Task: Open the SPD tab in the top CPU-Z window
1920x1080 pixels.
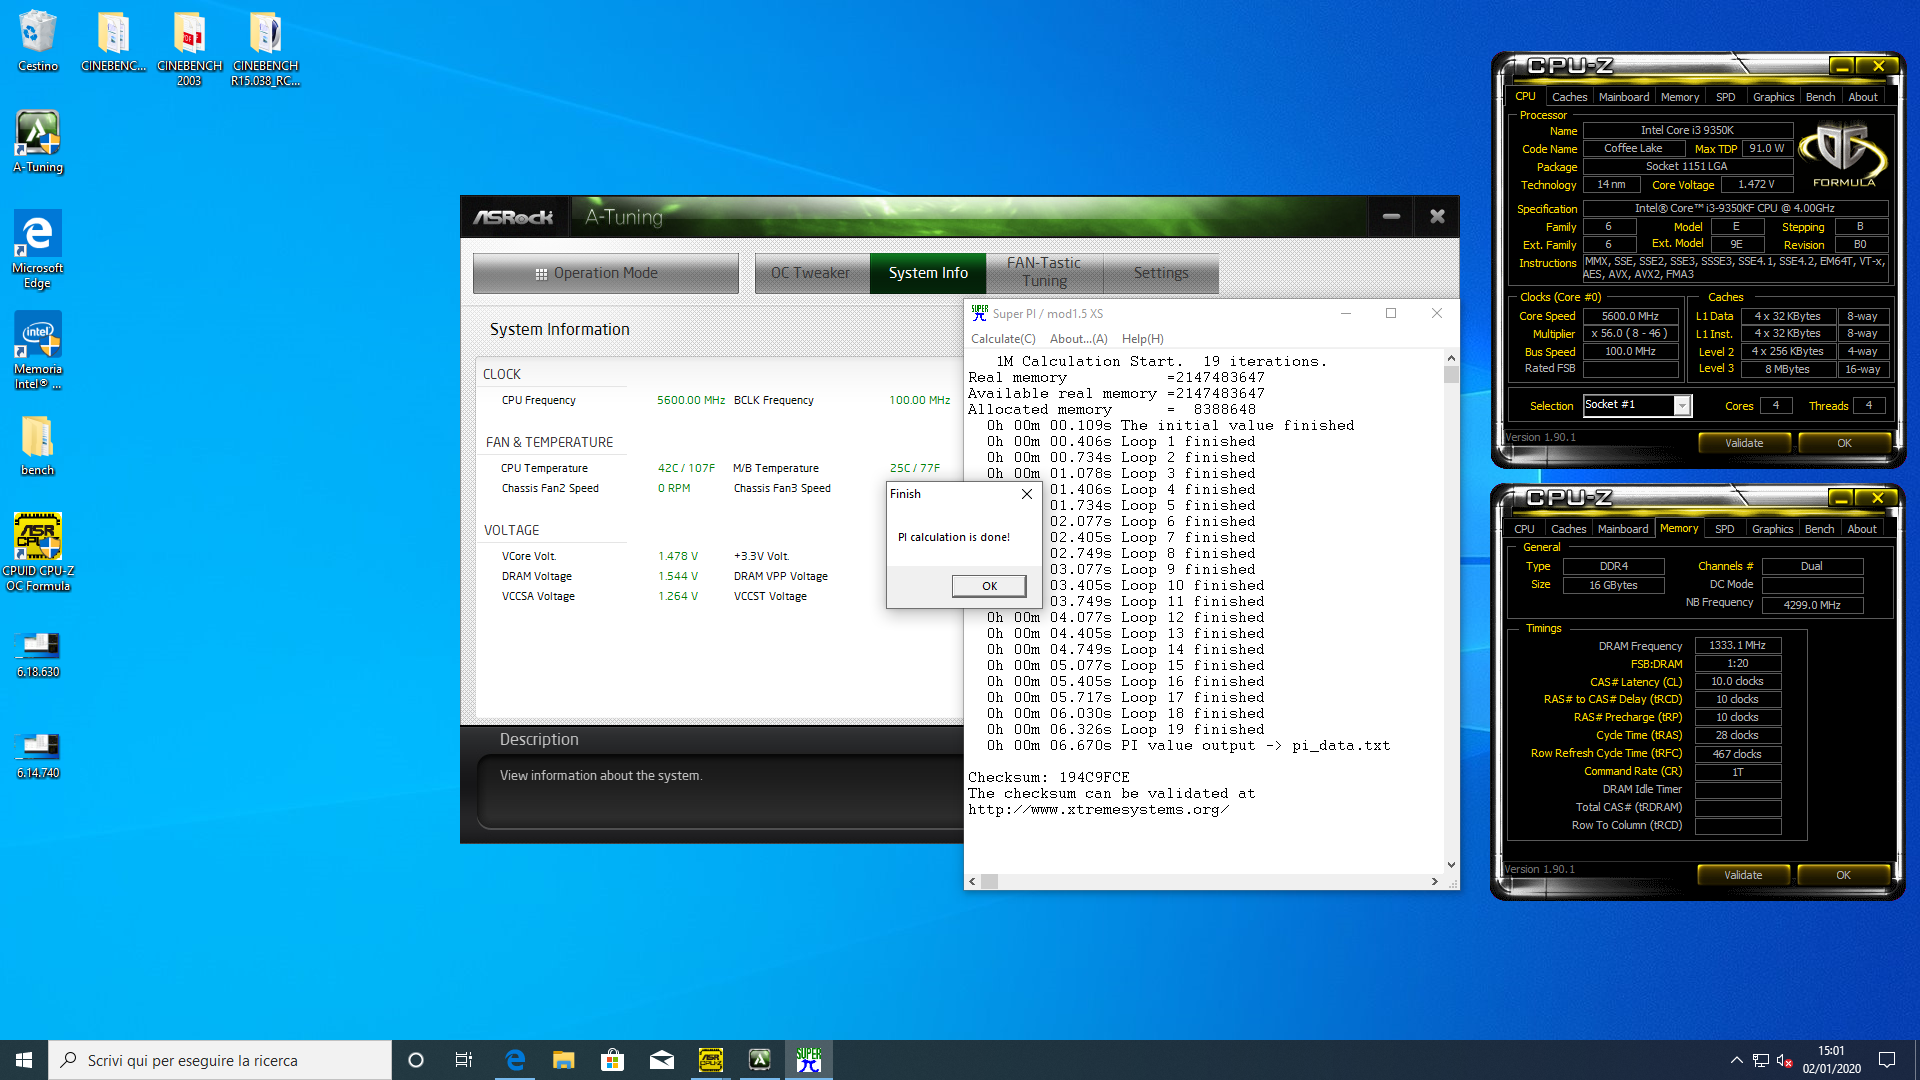Action: click(x=1725, y=97)
